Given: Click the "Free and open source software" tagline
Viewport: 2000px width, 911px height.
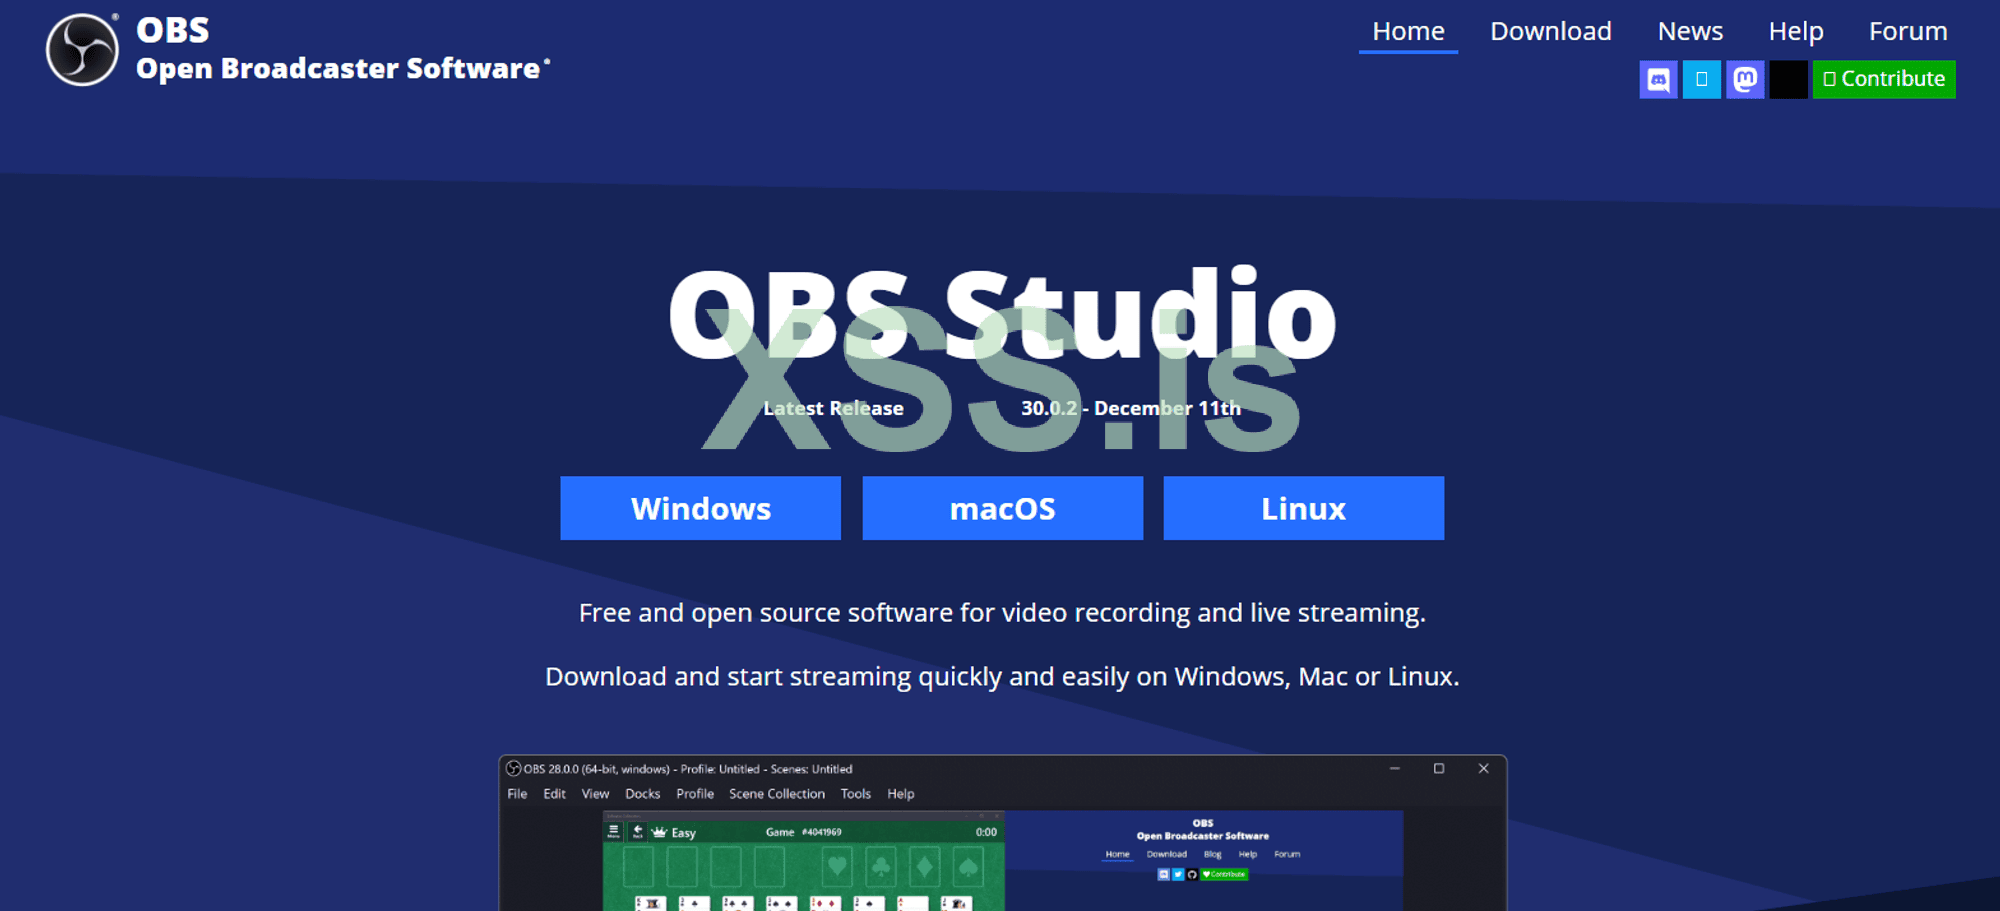Looking at the screenshot, I should (1002, 612).
